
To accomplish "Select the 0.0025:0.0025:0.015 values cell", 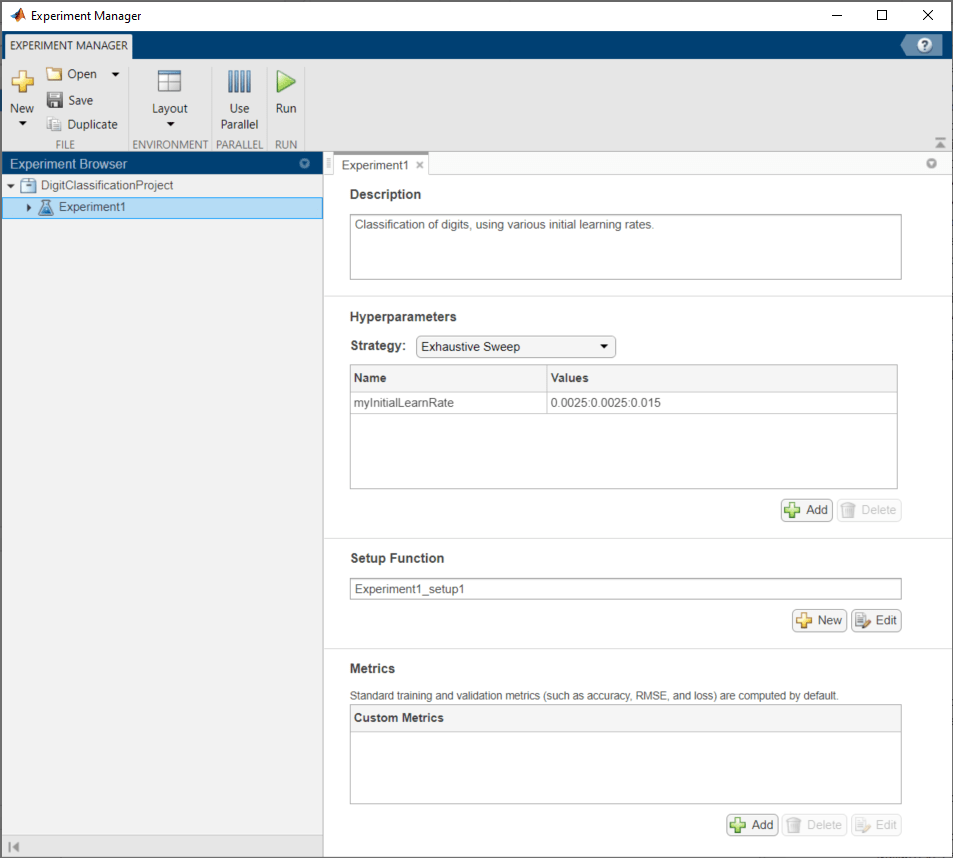I will (722, 403).
